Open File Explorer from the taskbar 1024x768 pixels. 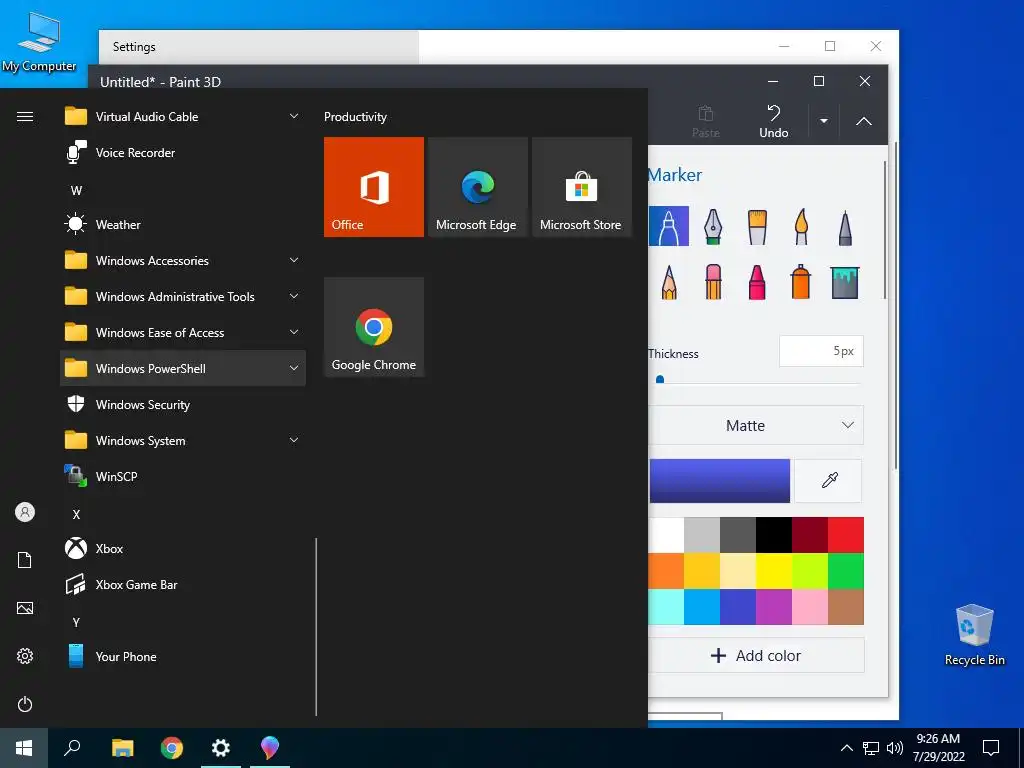[x=122, y=748]
